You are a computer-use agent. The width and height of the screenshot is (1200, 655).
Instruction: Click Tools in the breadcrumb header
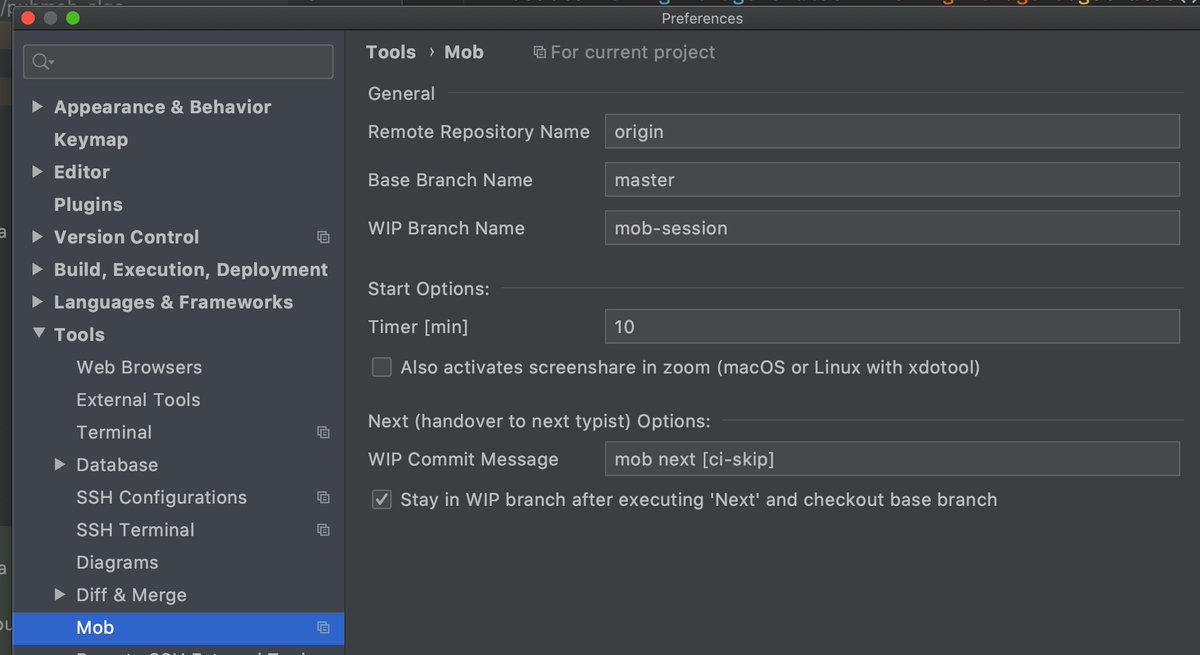391,52
